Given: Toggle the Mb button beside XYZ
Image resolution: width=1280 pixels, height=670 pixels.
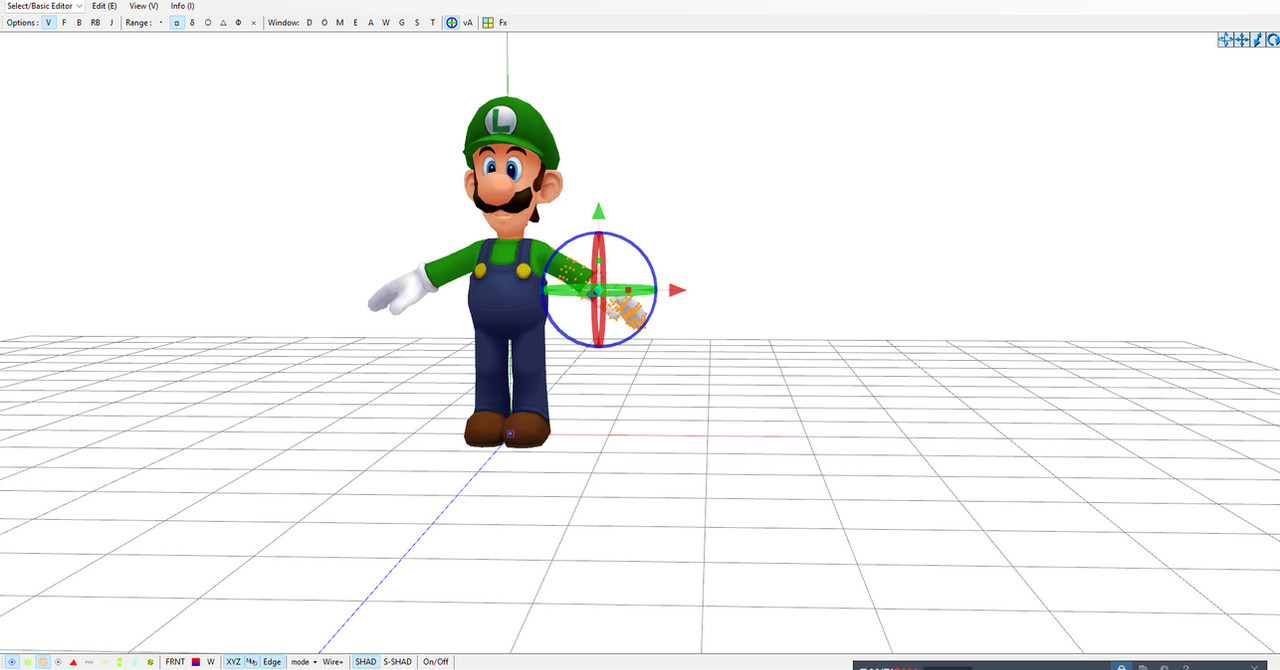Looking at the screenshot, I should tap(252, 662).
